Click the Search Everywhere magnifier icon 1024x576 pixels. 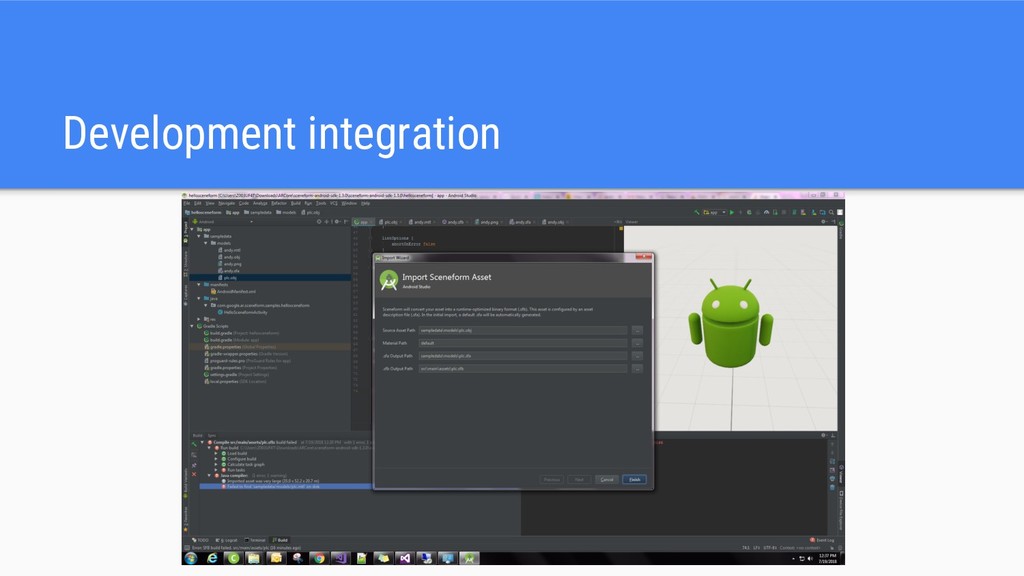(831, 212)
